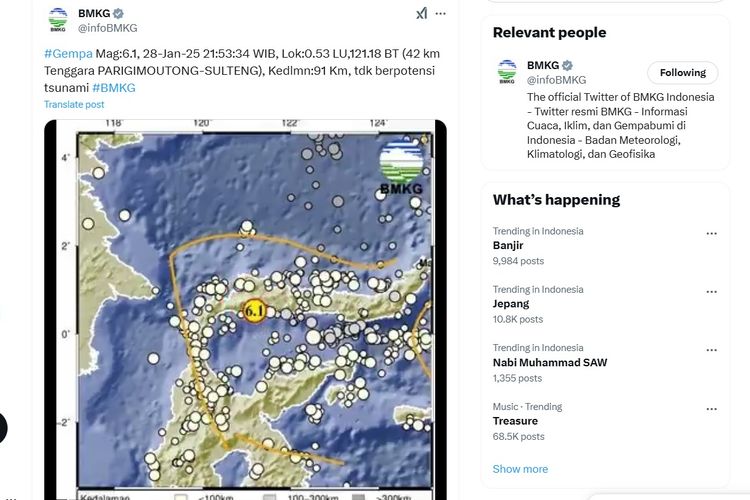Open the post's more options menu
This screenshot has height=500, width=750.
click(441, 13)
